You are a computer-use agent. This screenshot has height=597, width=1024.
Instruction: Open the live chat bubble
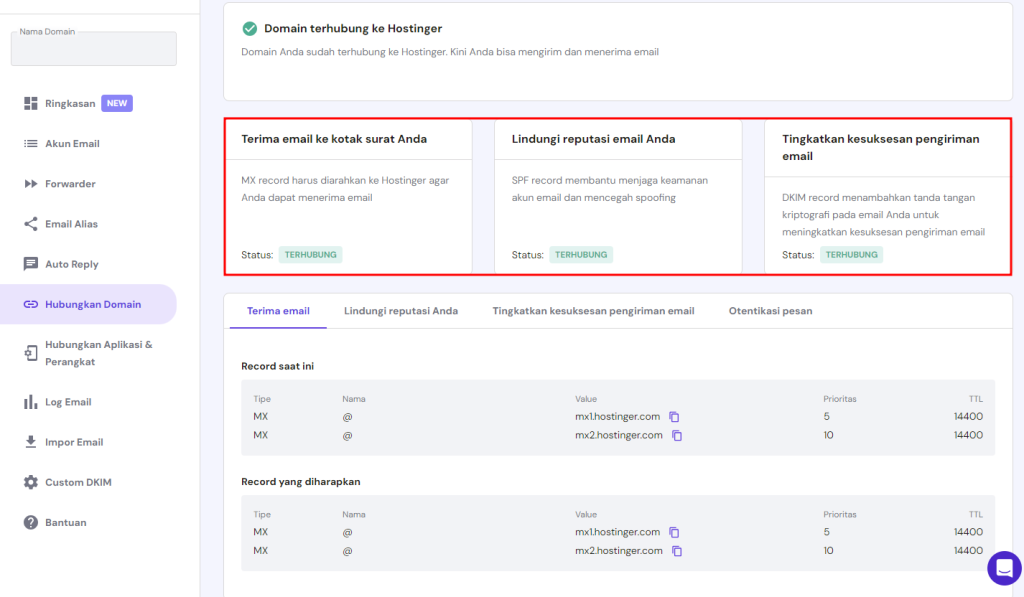[1004, 568]
